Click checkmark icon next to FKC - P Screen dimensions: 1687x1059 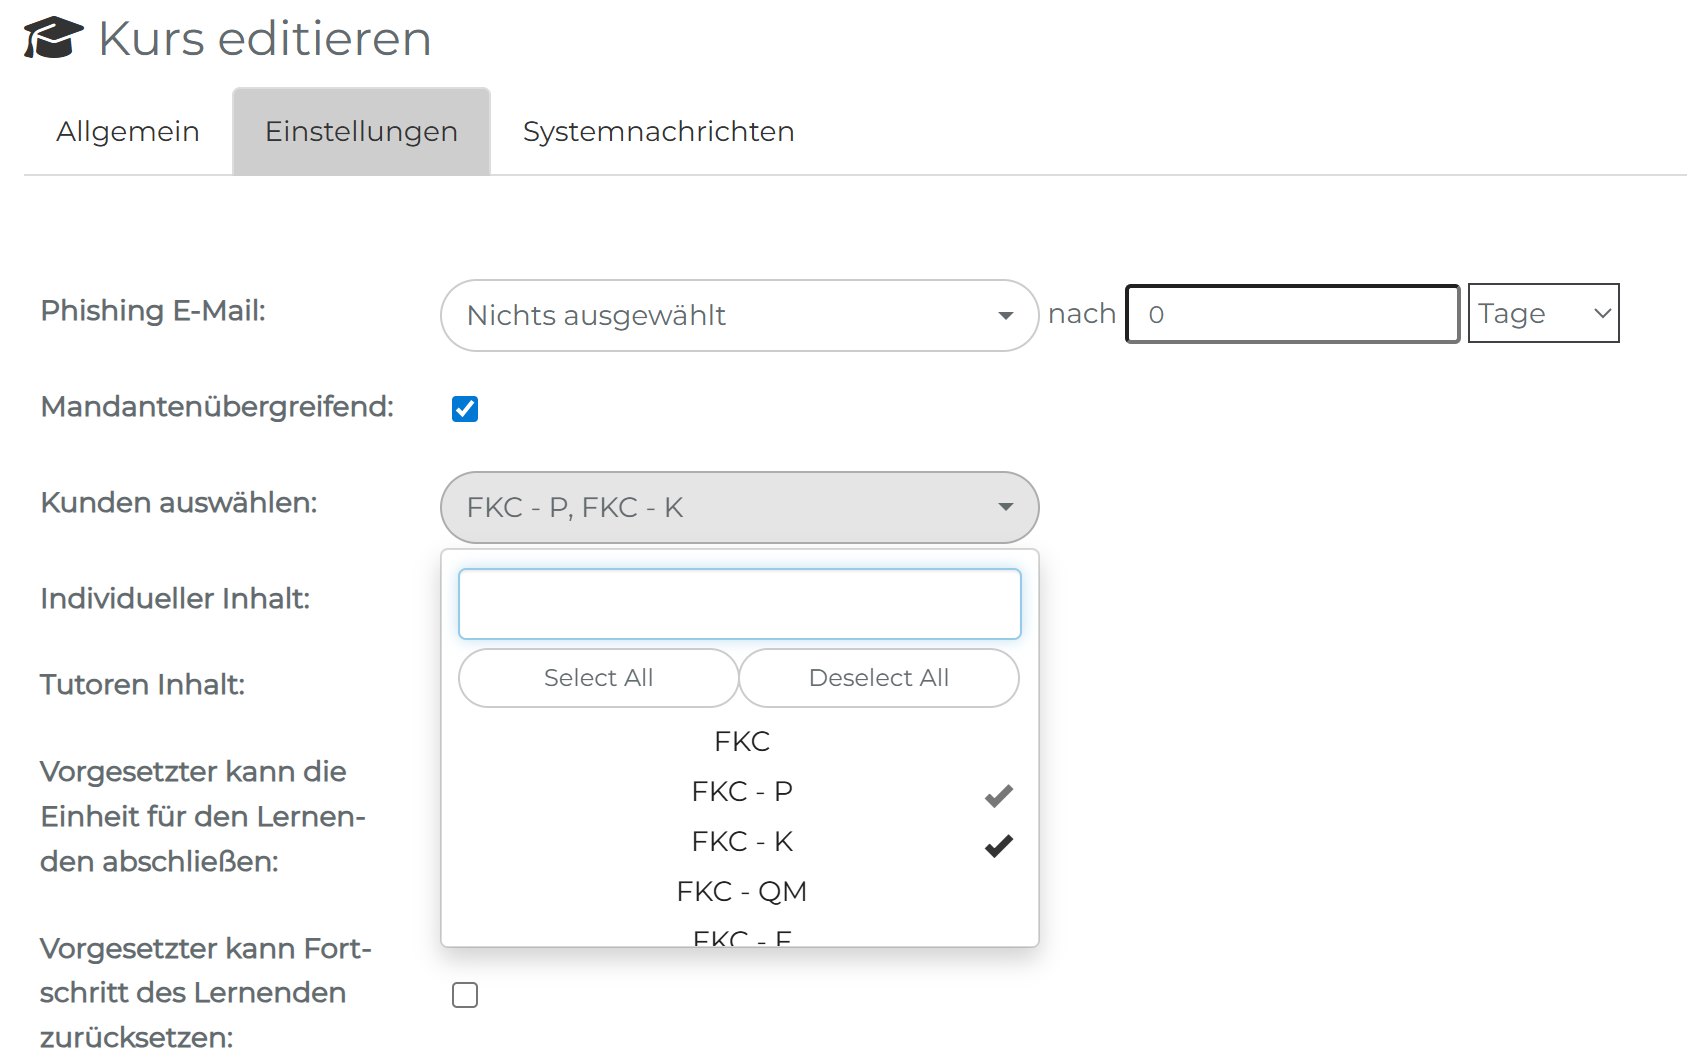coord(998,796)
